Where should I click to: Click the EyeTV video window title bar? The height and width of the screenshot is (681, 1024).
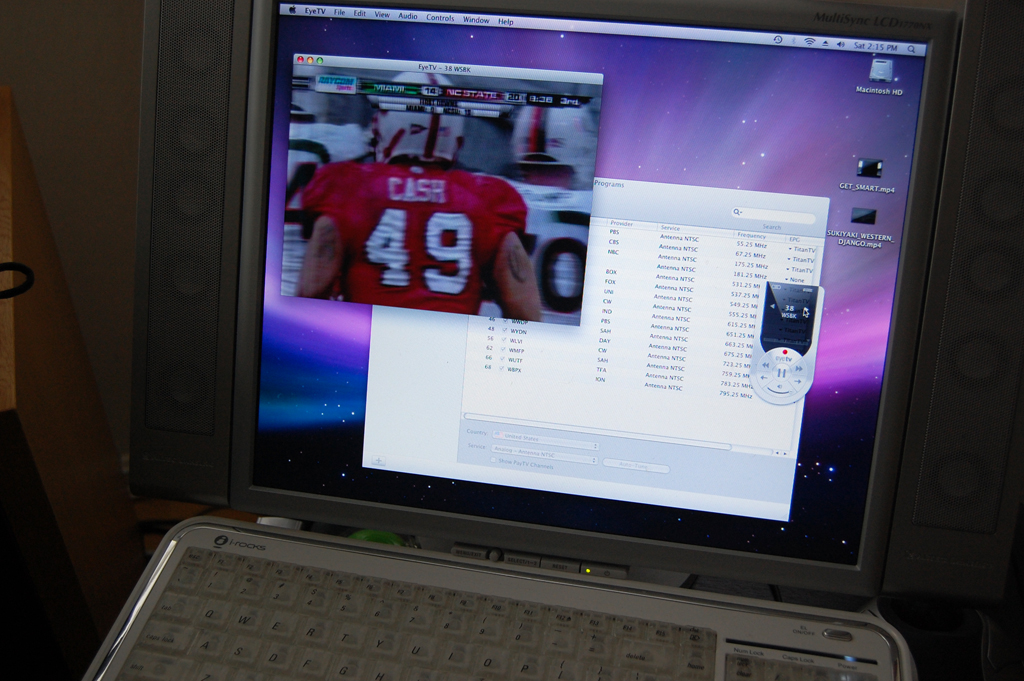click(448, 68)
